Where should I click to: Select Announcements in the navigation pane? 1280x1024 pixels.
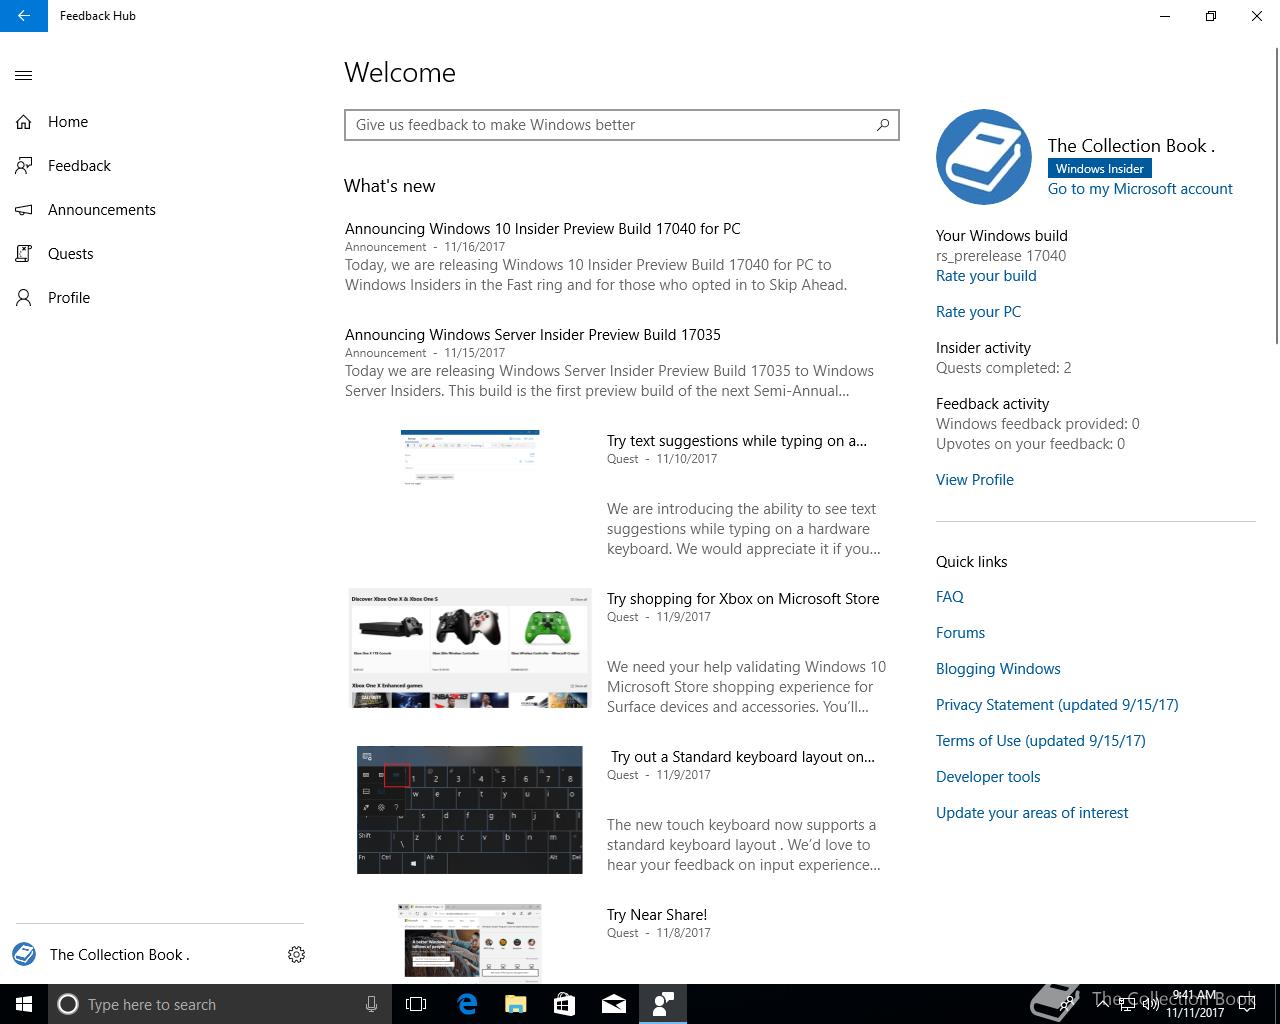[x=102, y=210]
